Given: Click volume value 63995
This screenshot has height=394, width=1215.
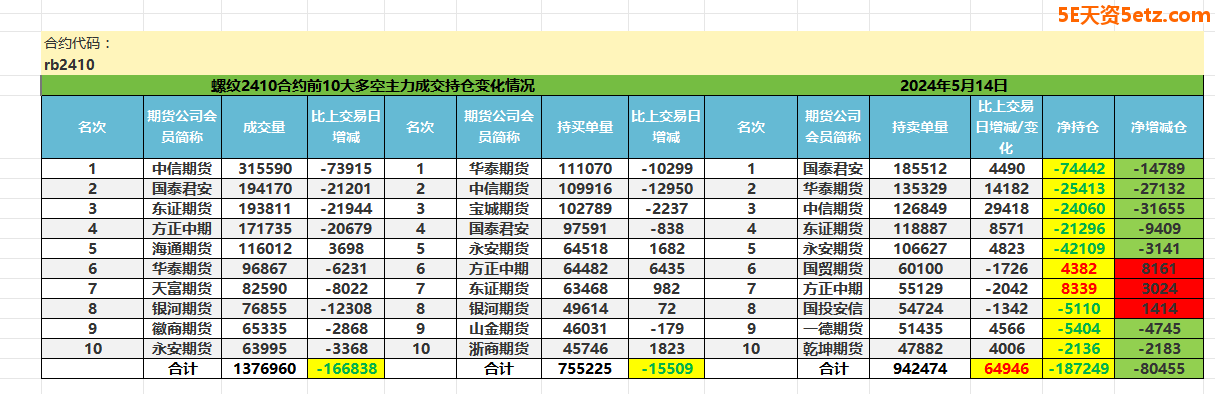Looking at the screenshot, I should 265,348.
